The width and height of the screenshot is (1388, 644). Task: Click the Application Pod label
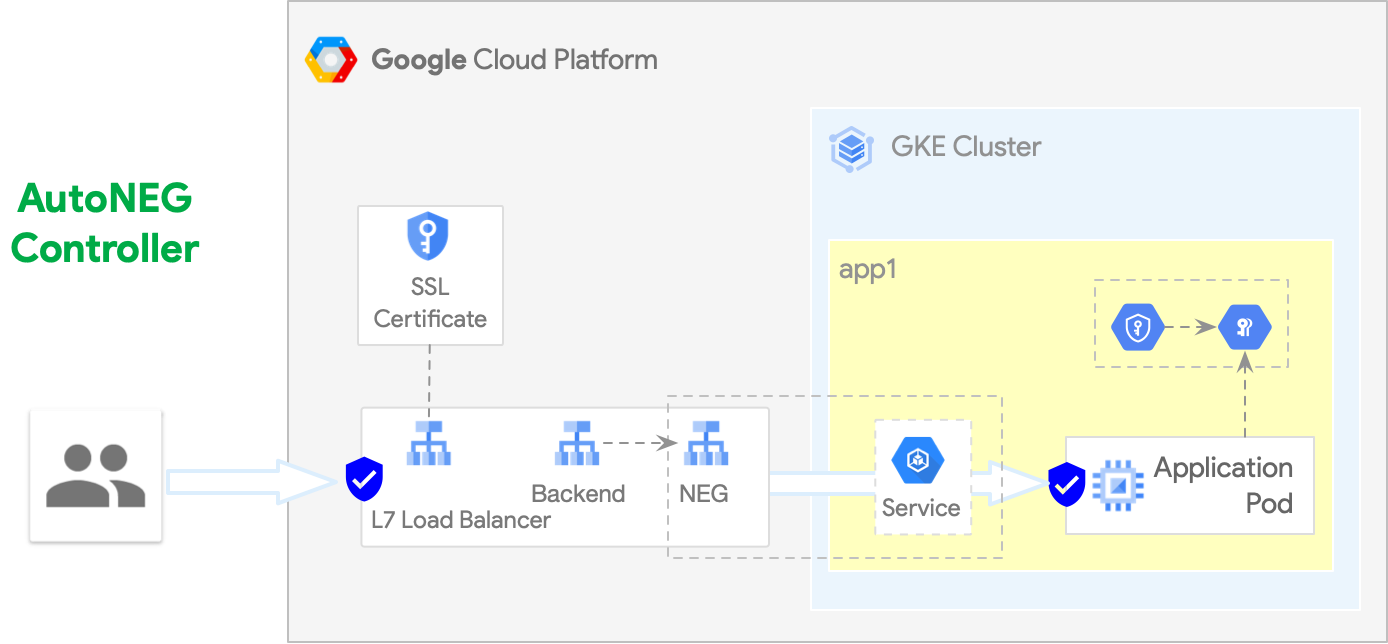[1224, 485]
